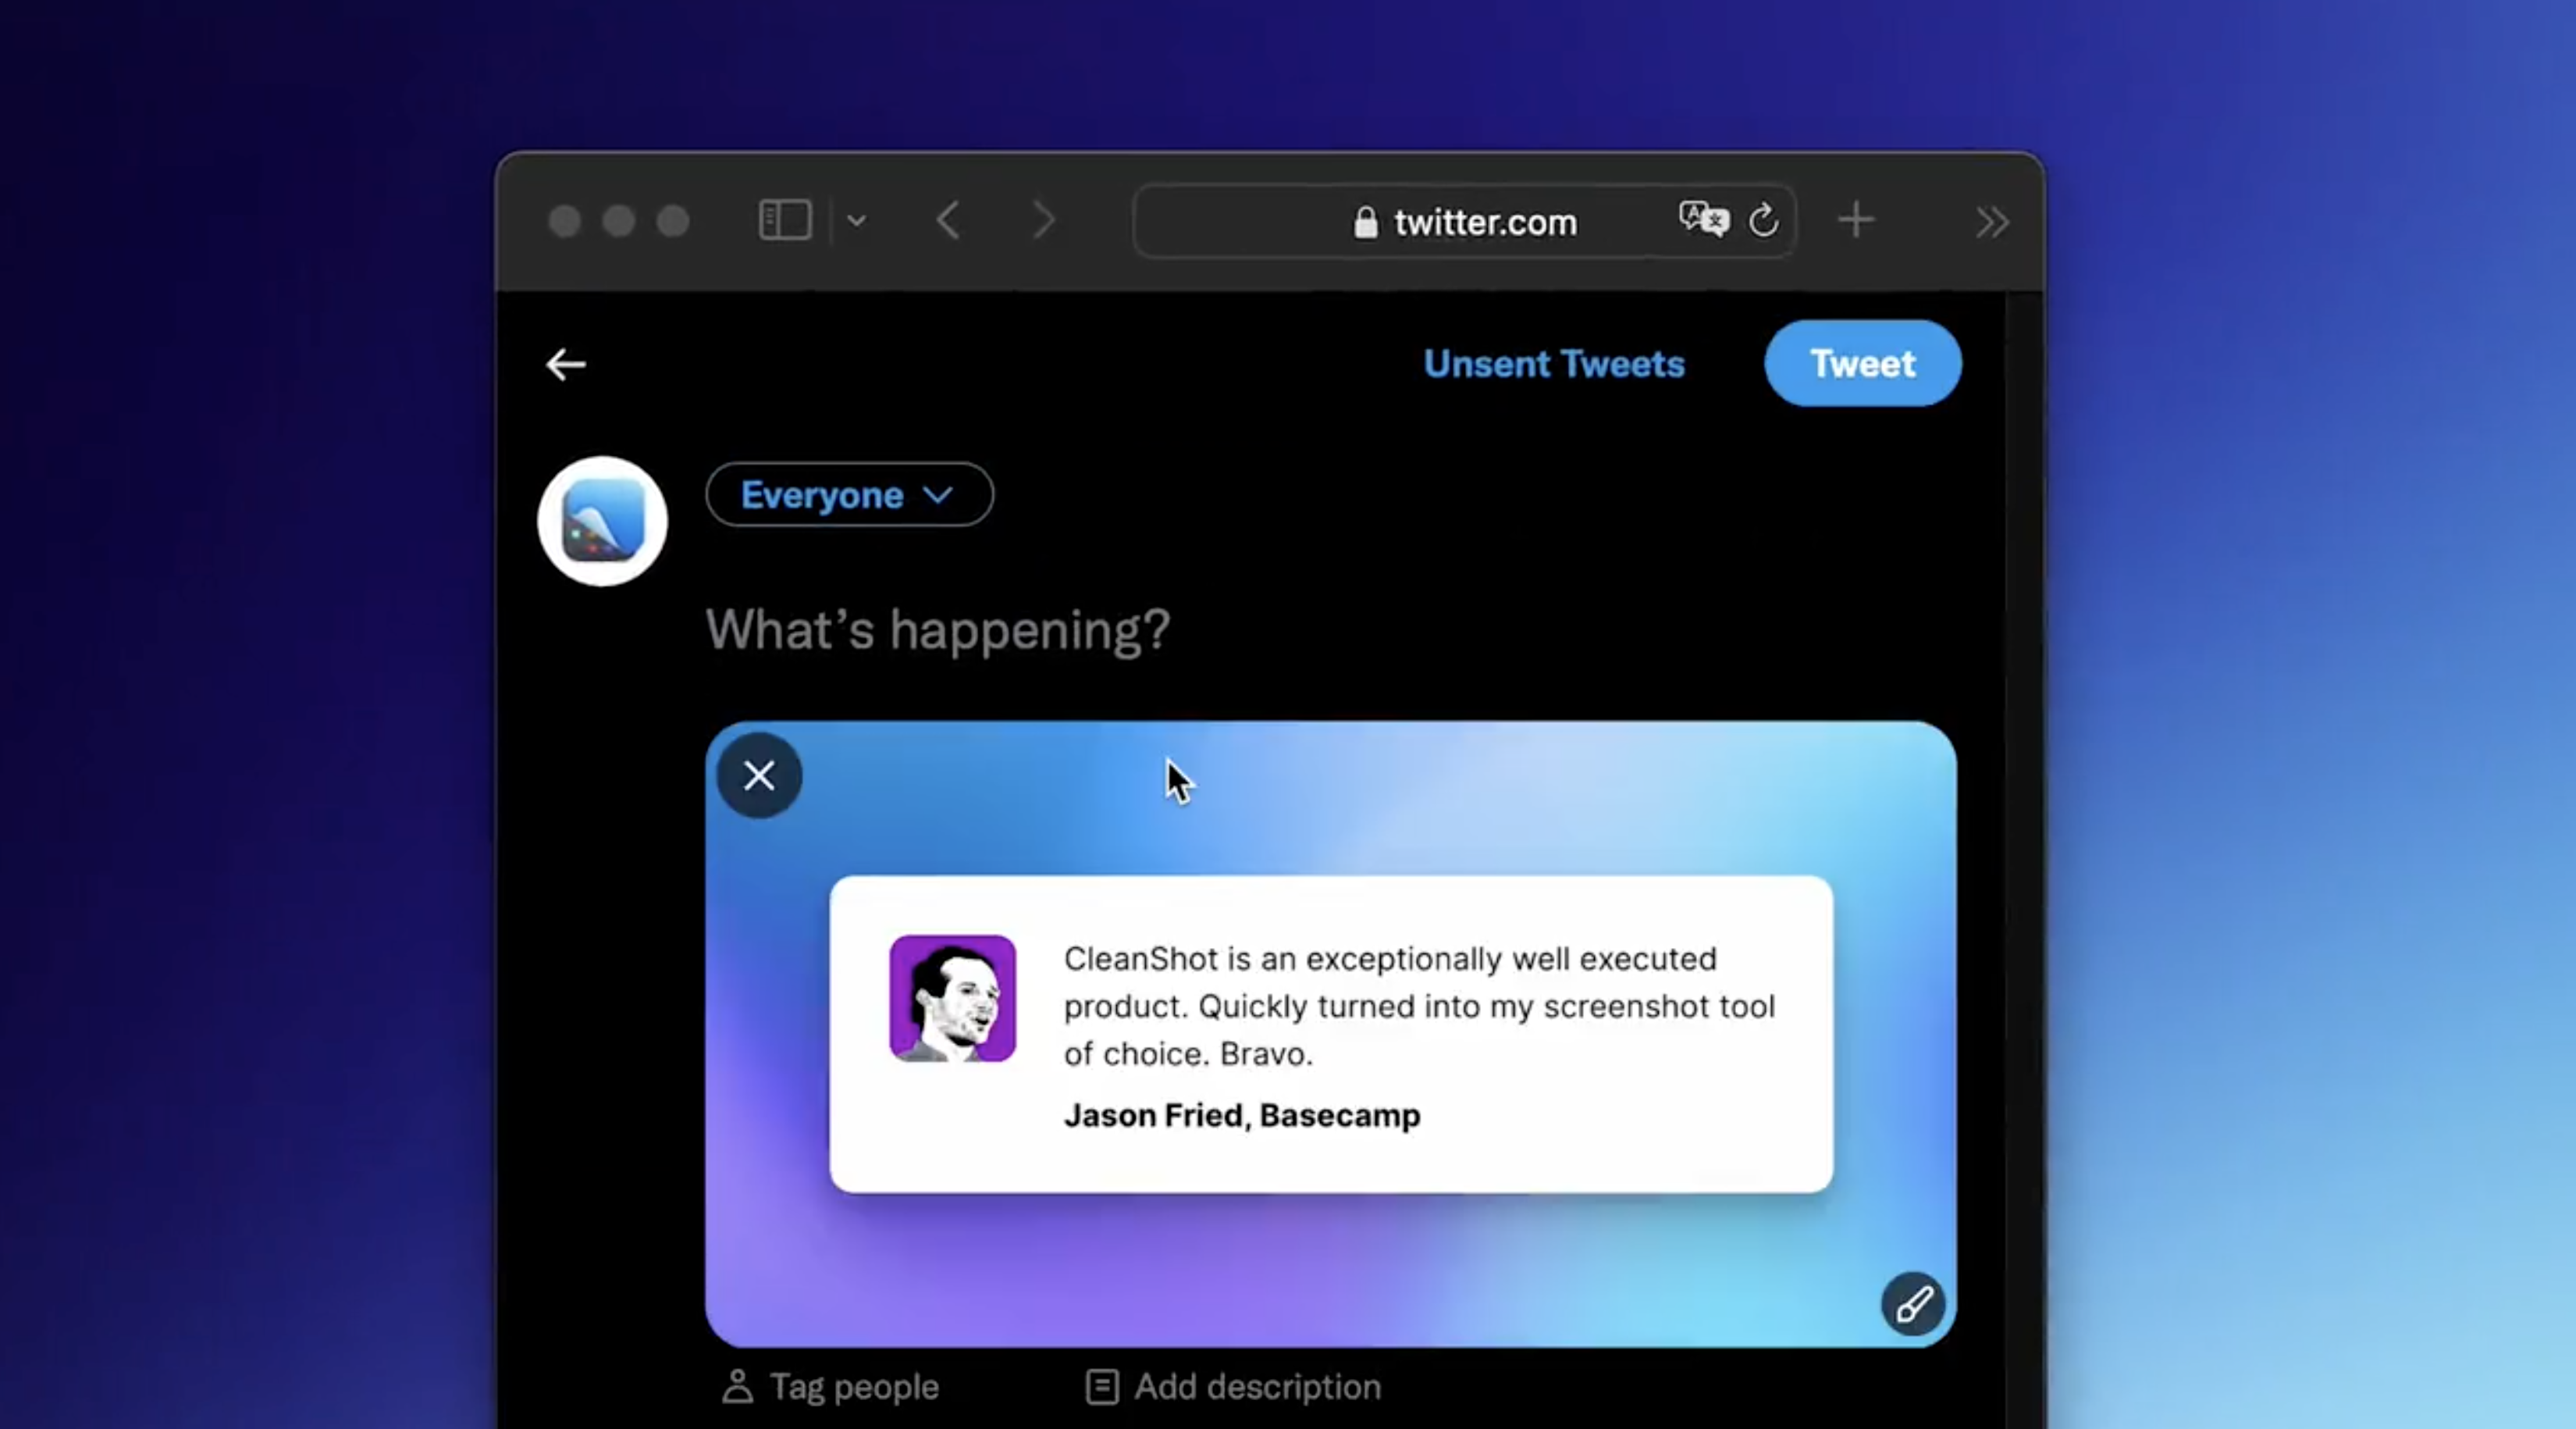Image resolution: width=2576 pixels, height=1429 pixels.
Task: Click the third gray window control dot
Action: [x=673, y=221]
